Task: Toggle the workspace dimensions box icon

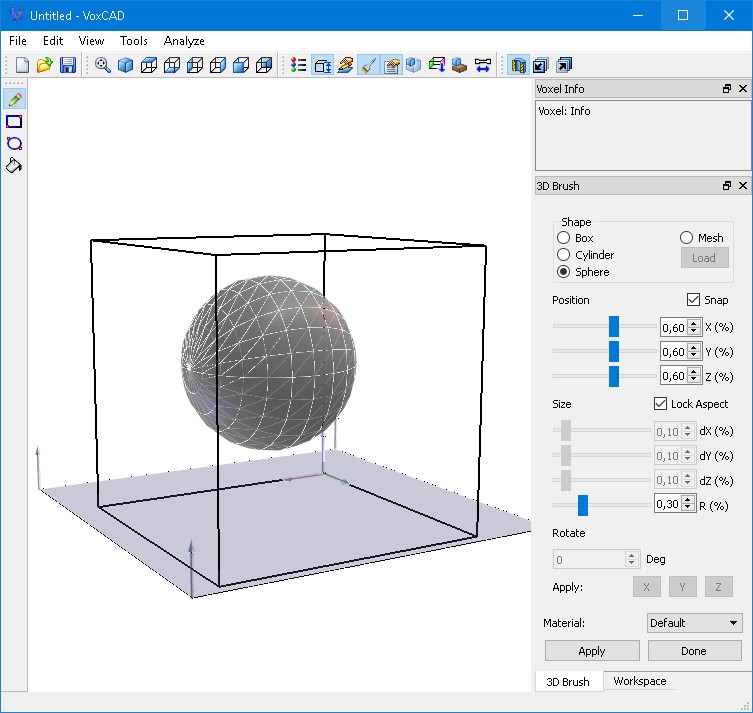Action: tap(322, 65)
